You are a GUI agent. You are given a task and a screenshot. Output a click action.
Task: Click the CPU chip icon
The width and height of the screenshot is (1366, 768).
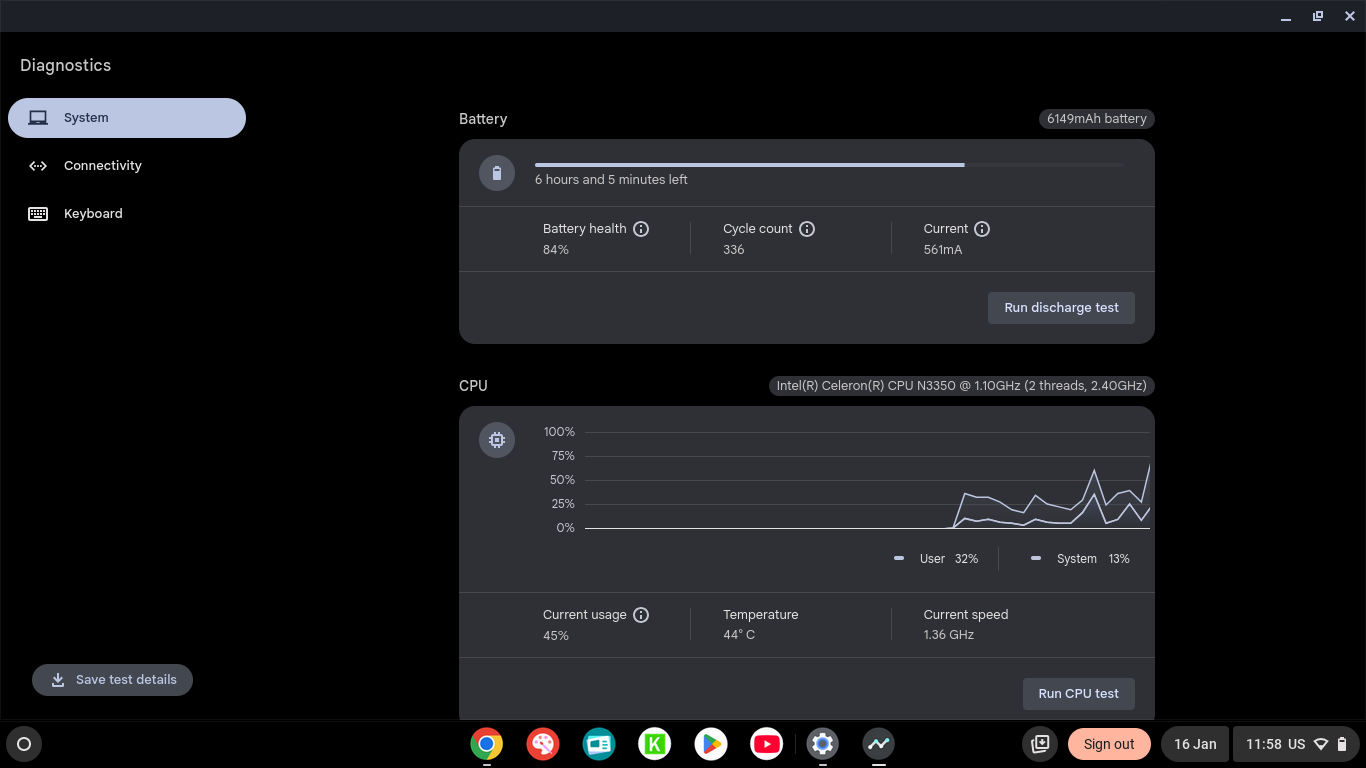tap(497, 440)
